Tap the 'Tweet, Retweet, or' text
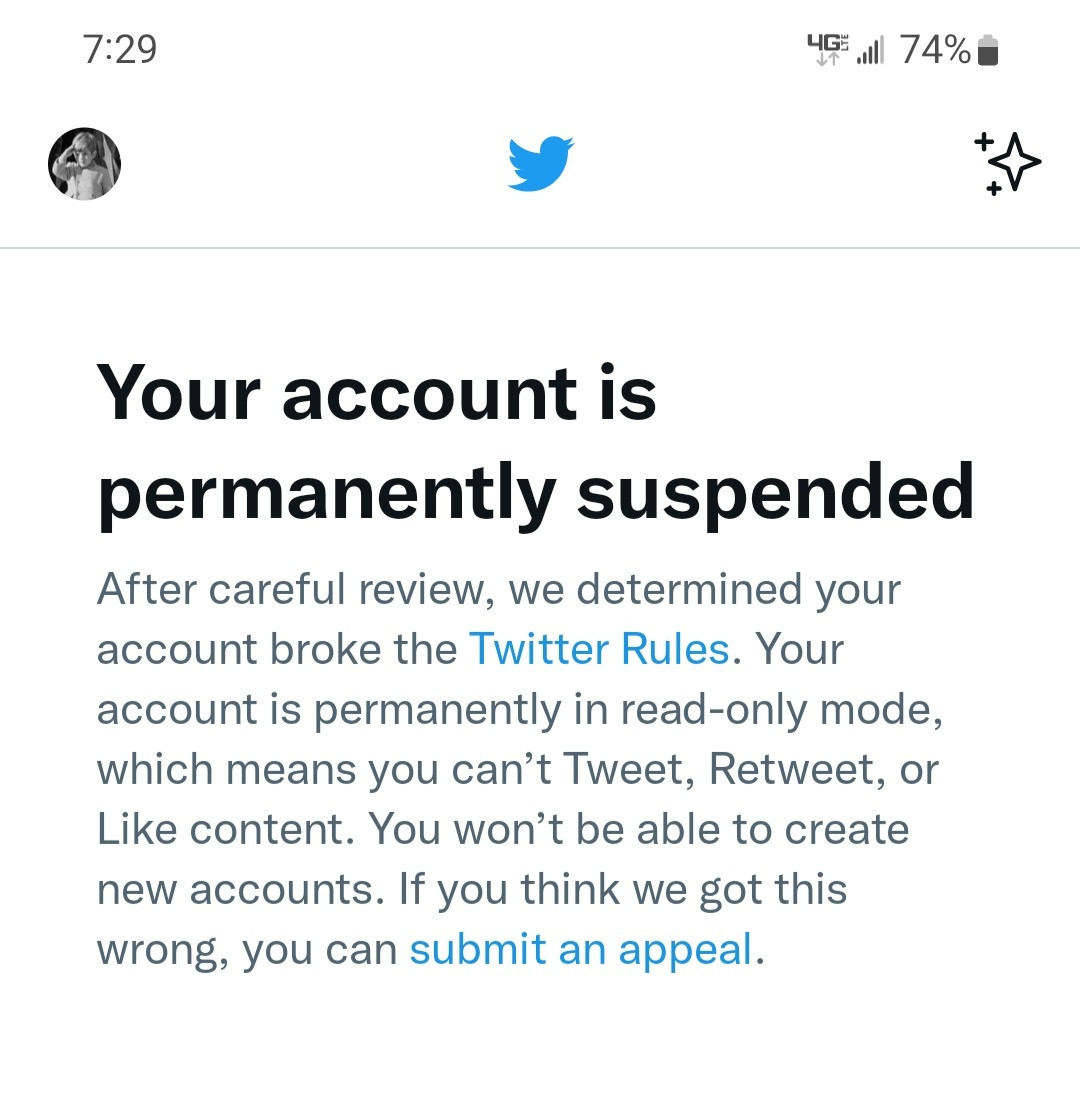 click(750, 769)
